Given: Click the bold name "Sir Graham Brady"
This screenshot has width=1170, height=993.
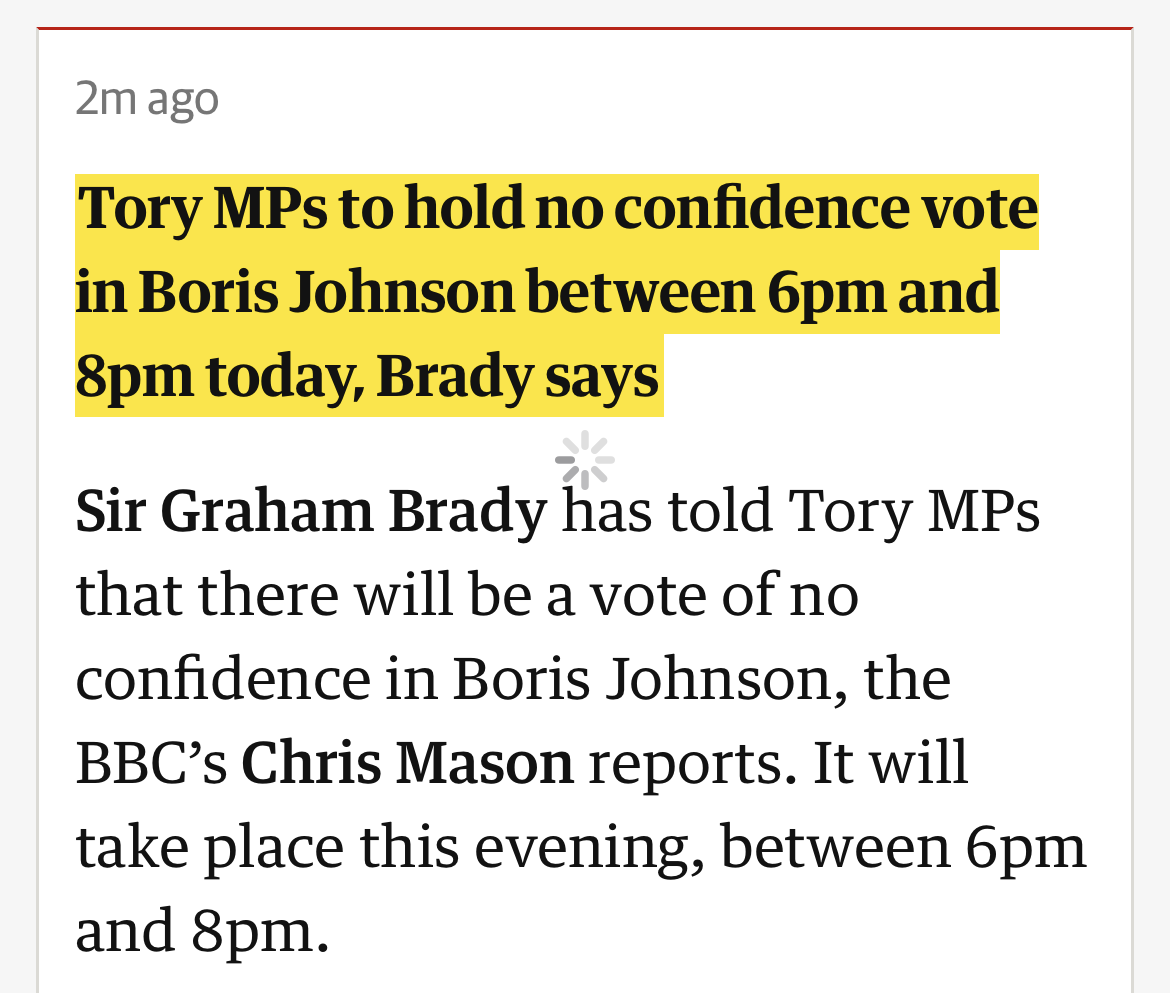Looking at the screenshot, I should pos(311,512).
